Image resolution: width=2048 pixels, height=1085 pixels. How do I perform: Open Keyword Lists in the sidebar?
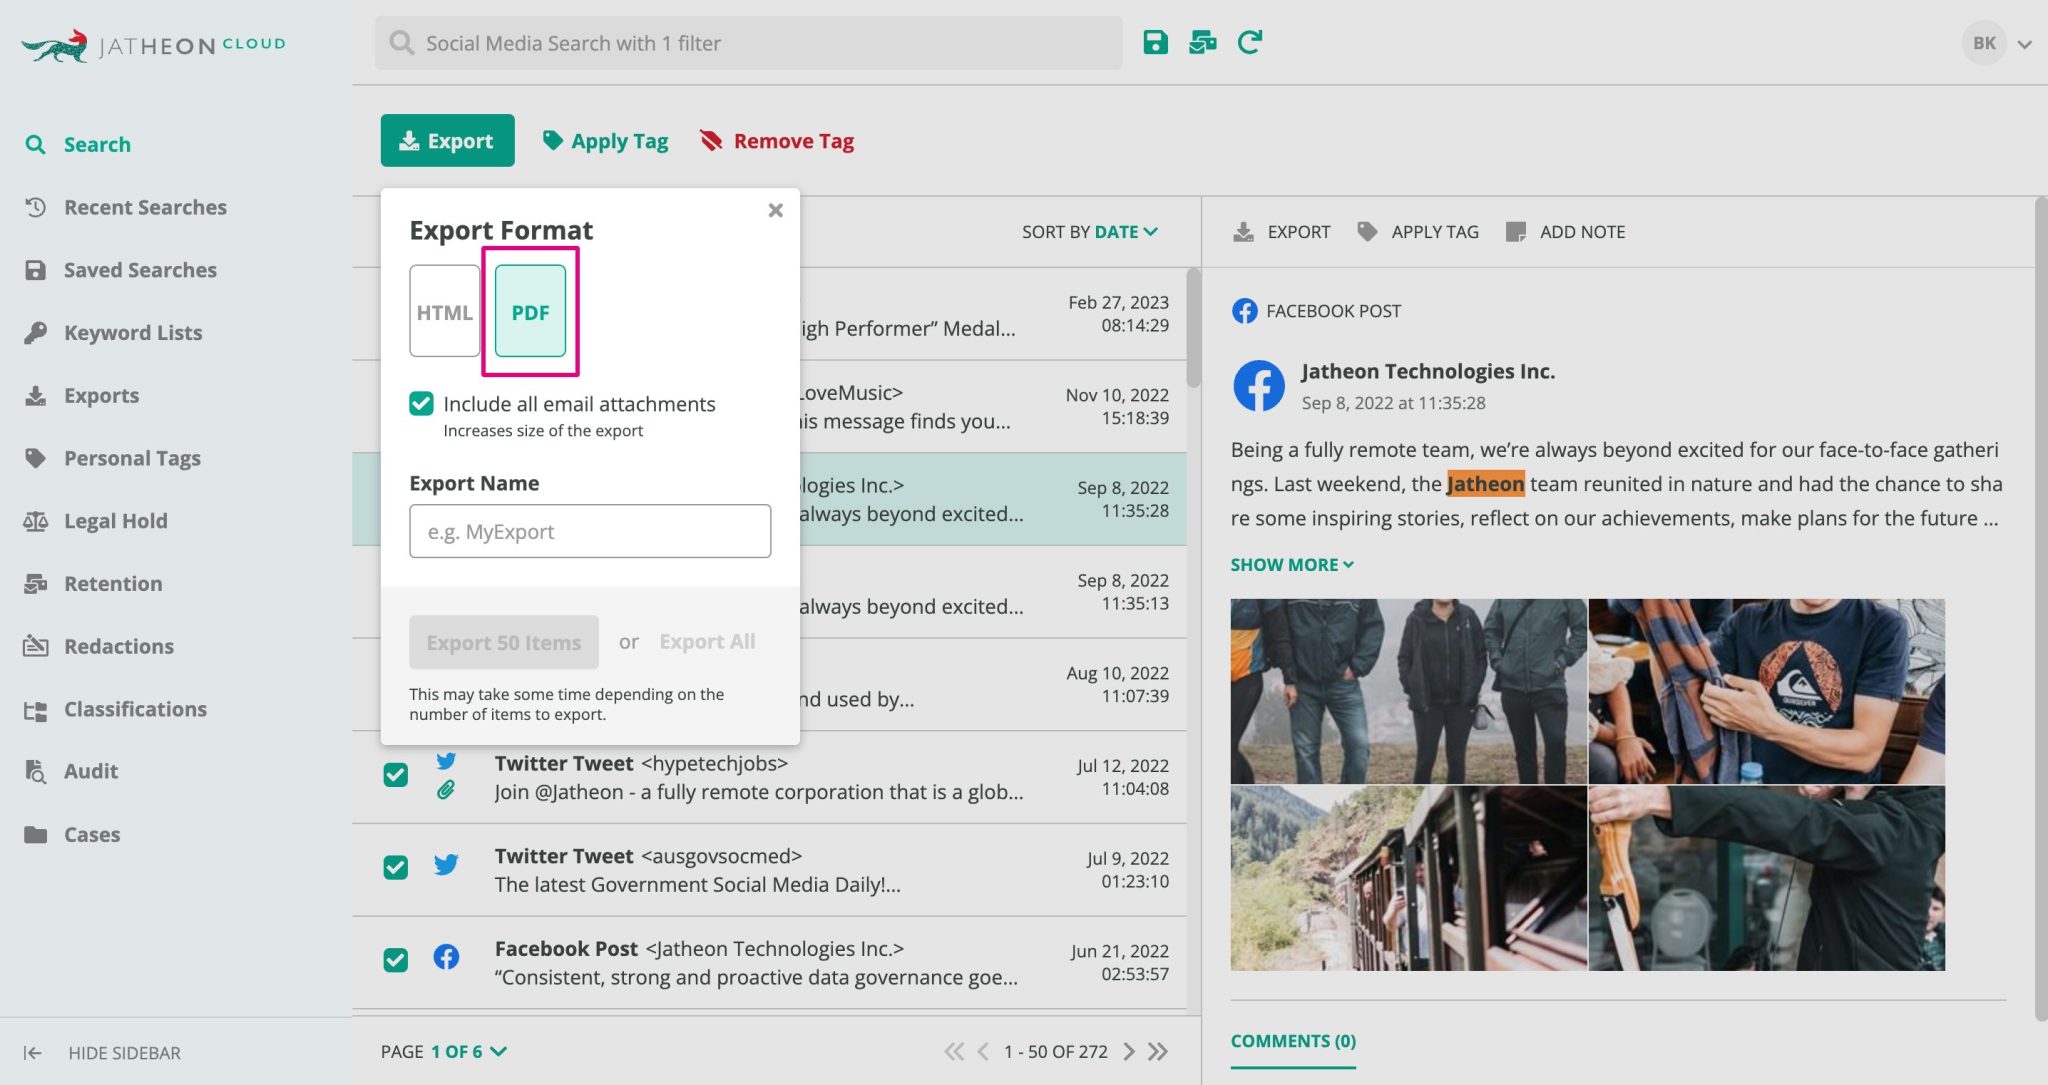[x=113, y=333]
